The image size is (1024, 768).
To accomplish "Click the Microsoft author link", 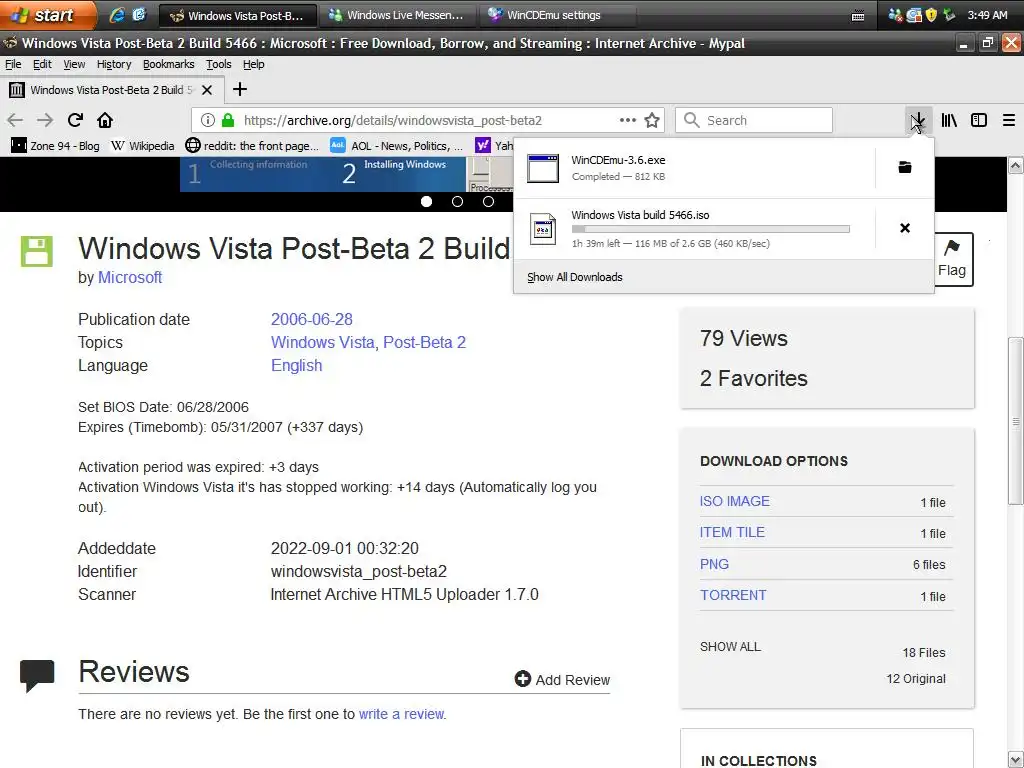I will (x=130, y=278).
